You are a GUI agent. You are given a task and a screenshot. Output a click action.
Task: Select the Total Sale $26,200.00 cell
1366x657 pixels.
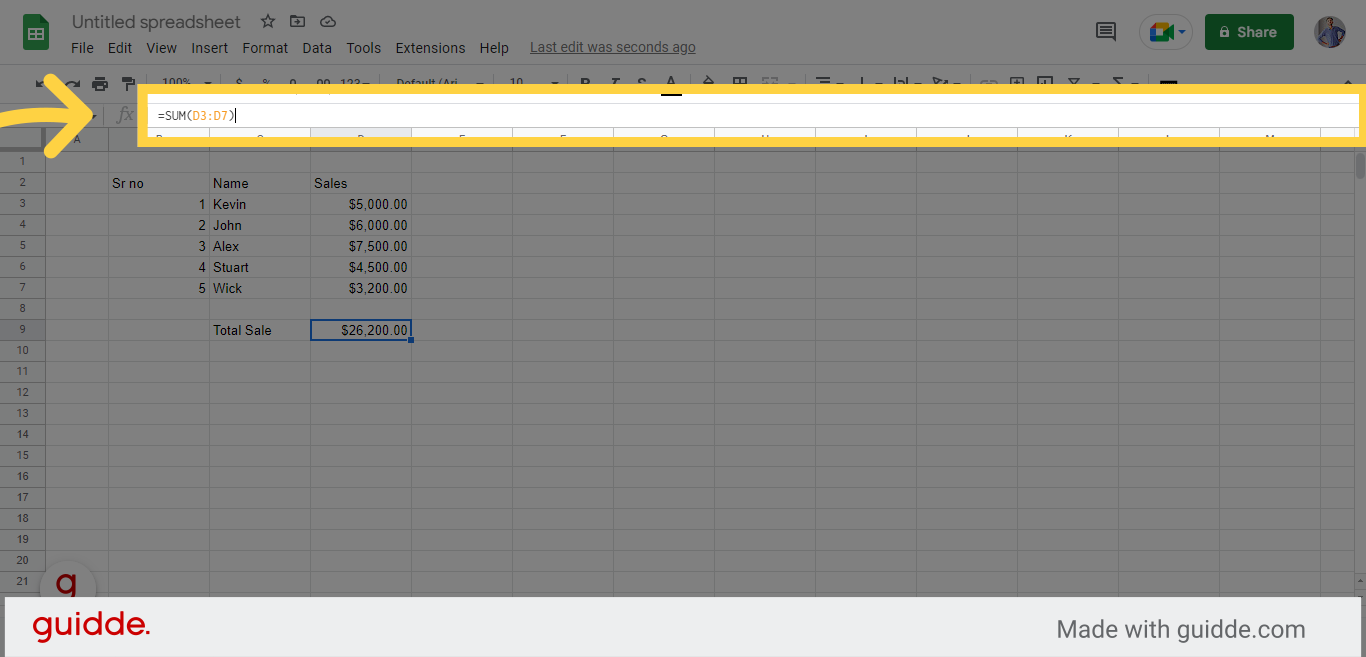(x=361, y=330)
